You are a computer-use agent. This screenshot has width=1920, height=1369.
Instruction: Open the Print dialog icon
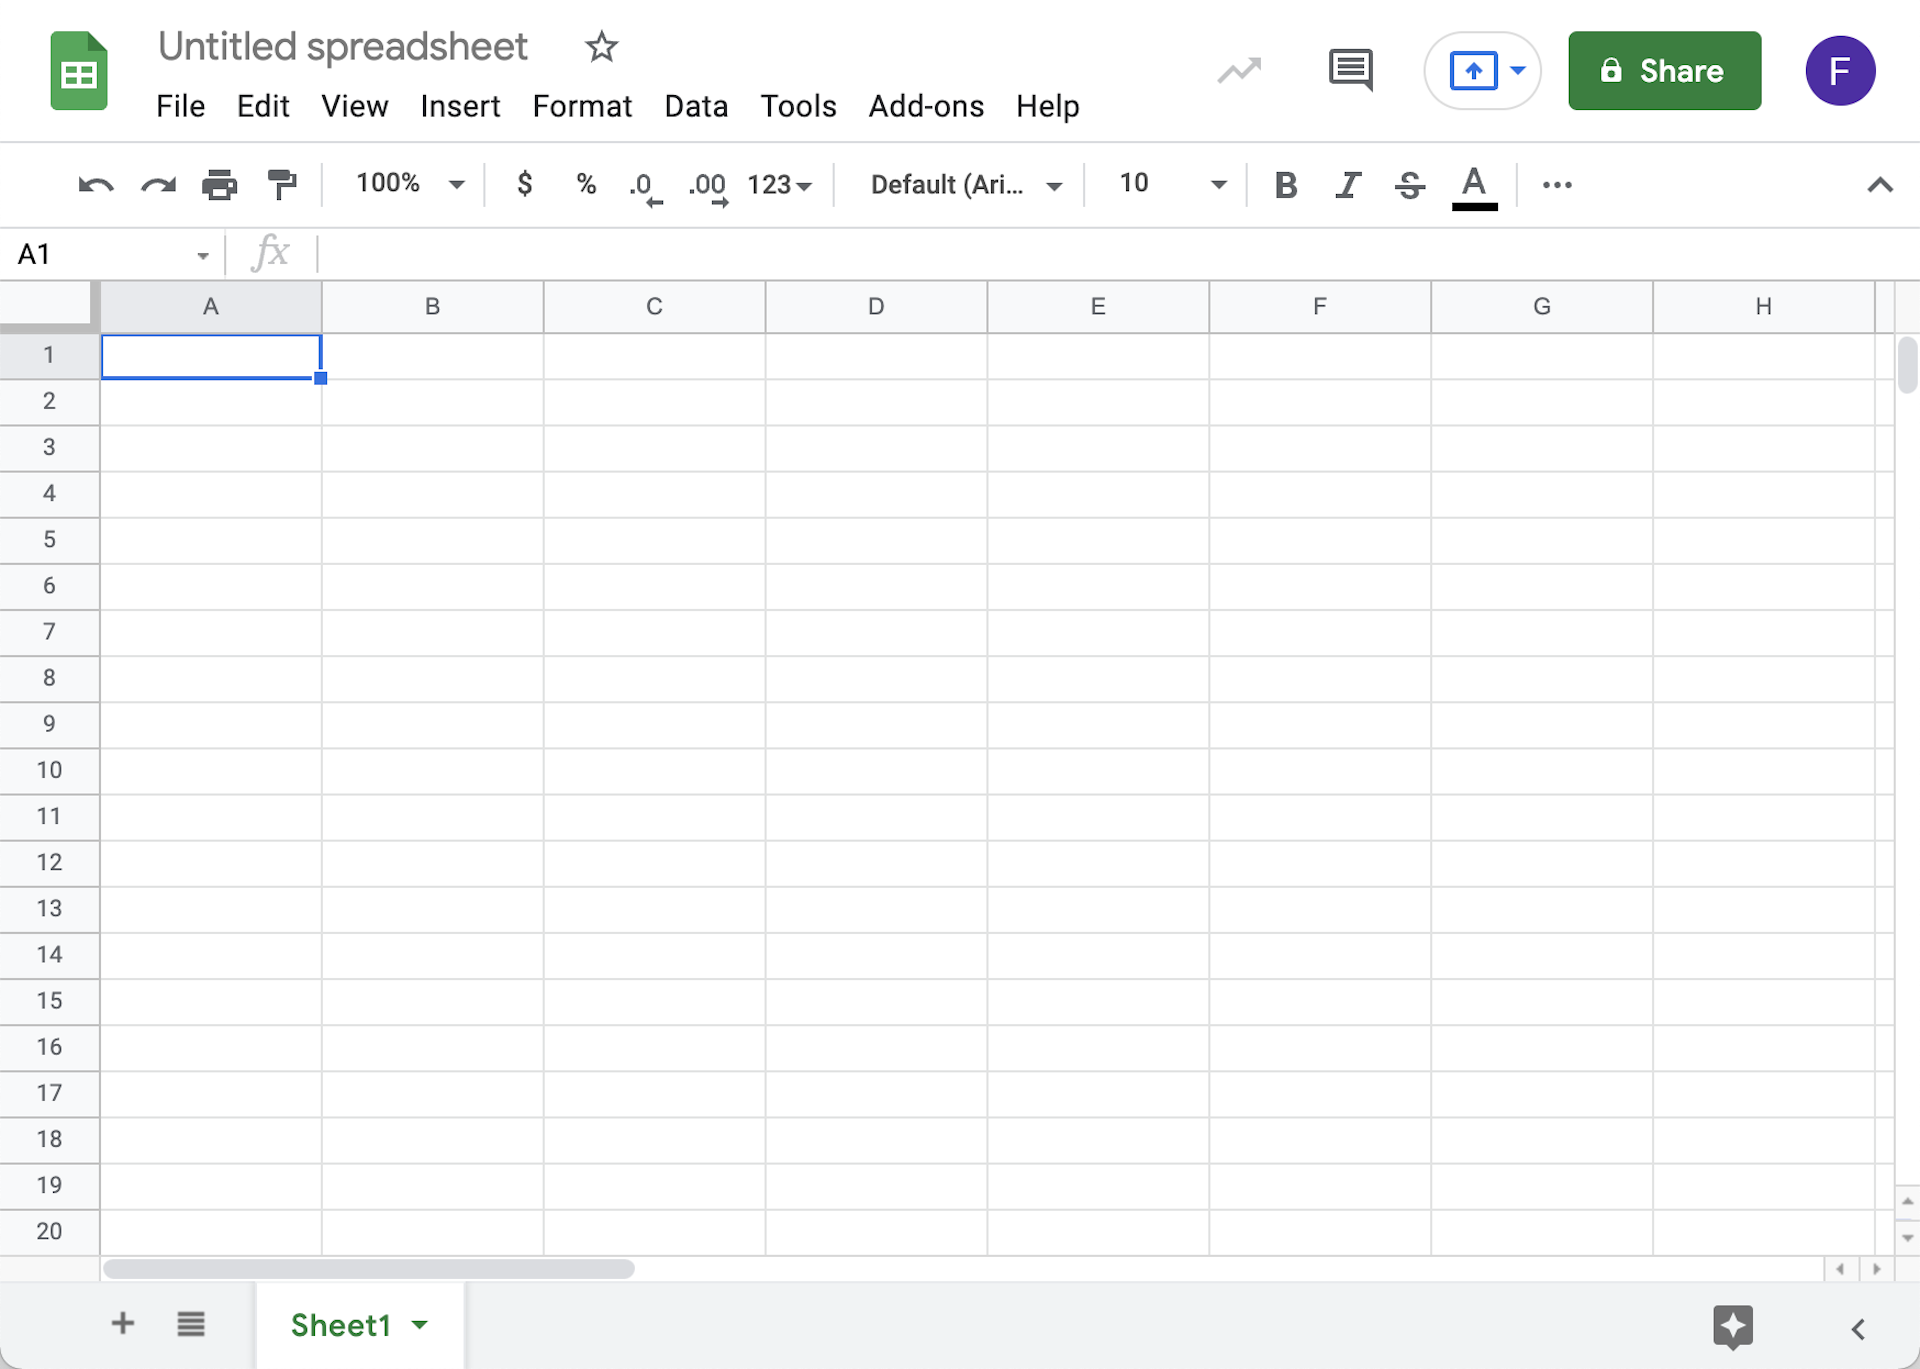tap(220, 184)
